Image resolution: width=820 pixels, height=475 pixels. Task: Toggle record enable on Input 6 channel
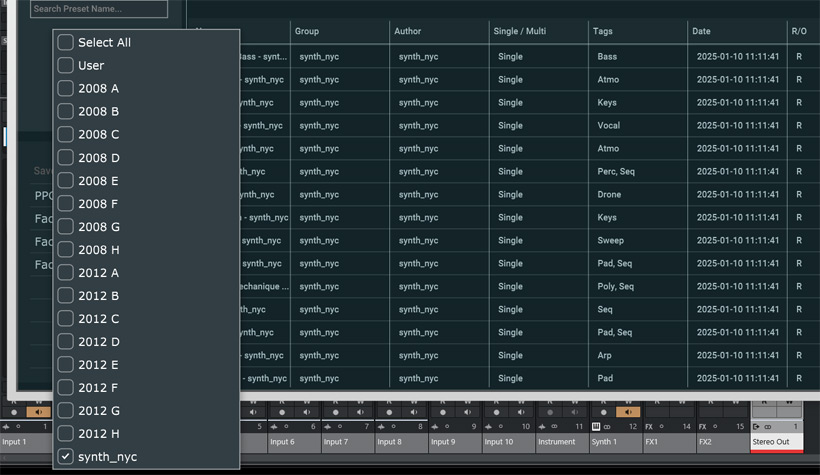coord(282,412)
